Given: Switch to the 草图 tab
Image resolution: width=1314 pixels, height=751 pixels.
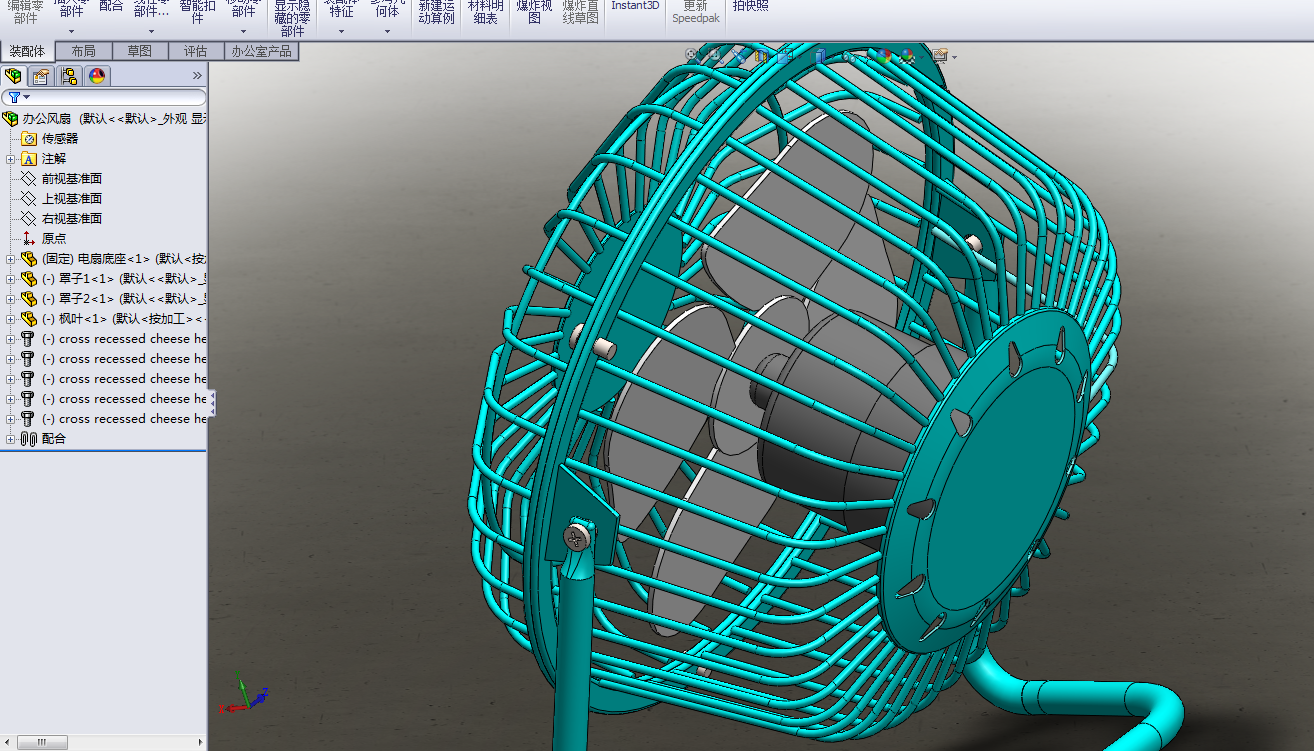Looking at the screenshot, I should [140, 51].
